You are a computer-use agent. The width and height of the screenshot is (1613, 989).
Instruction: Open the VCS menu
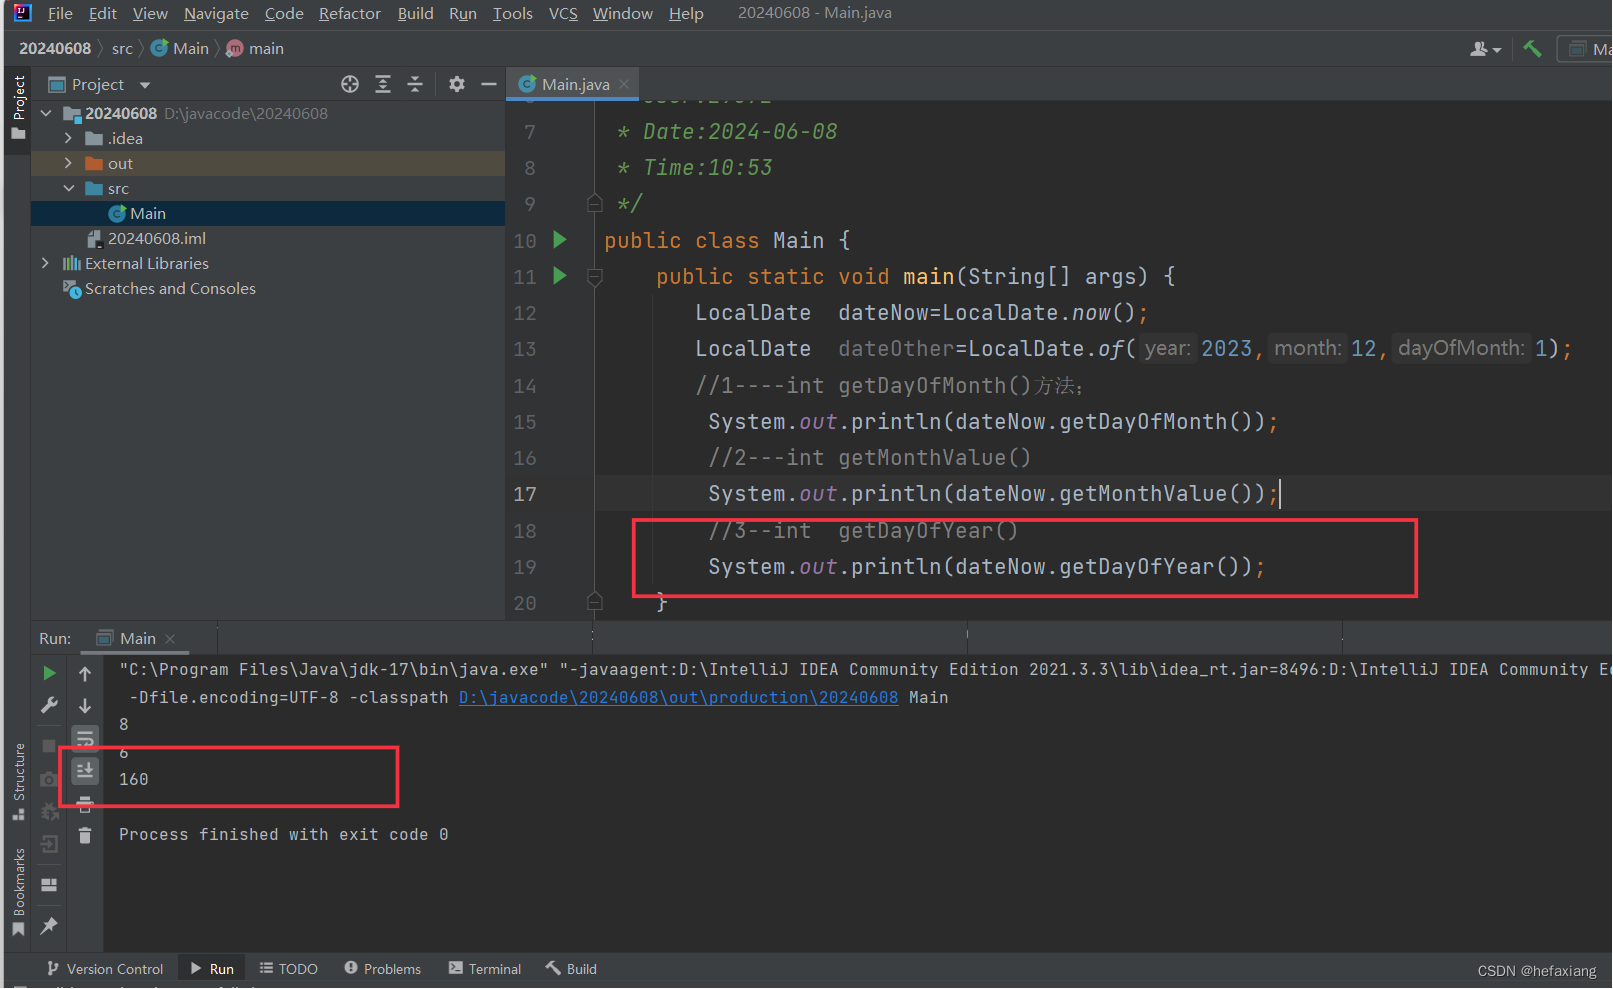563,13
